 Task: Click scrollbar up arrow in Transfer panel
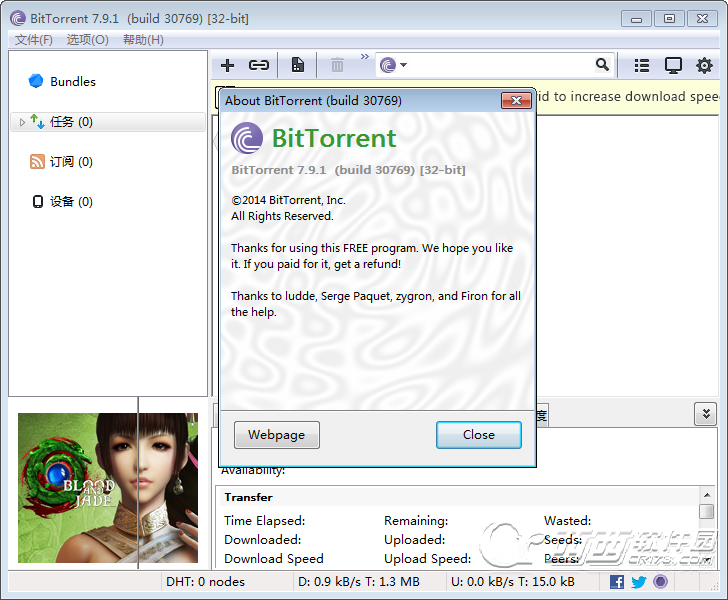point(707,495)
